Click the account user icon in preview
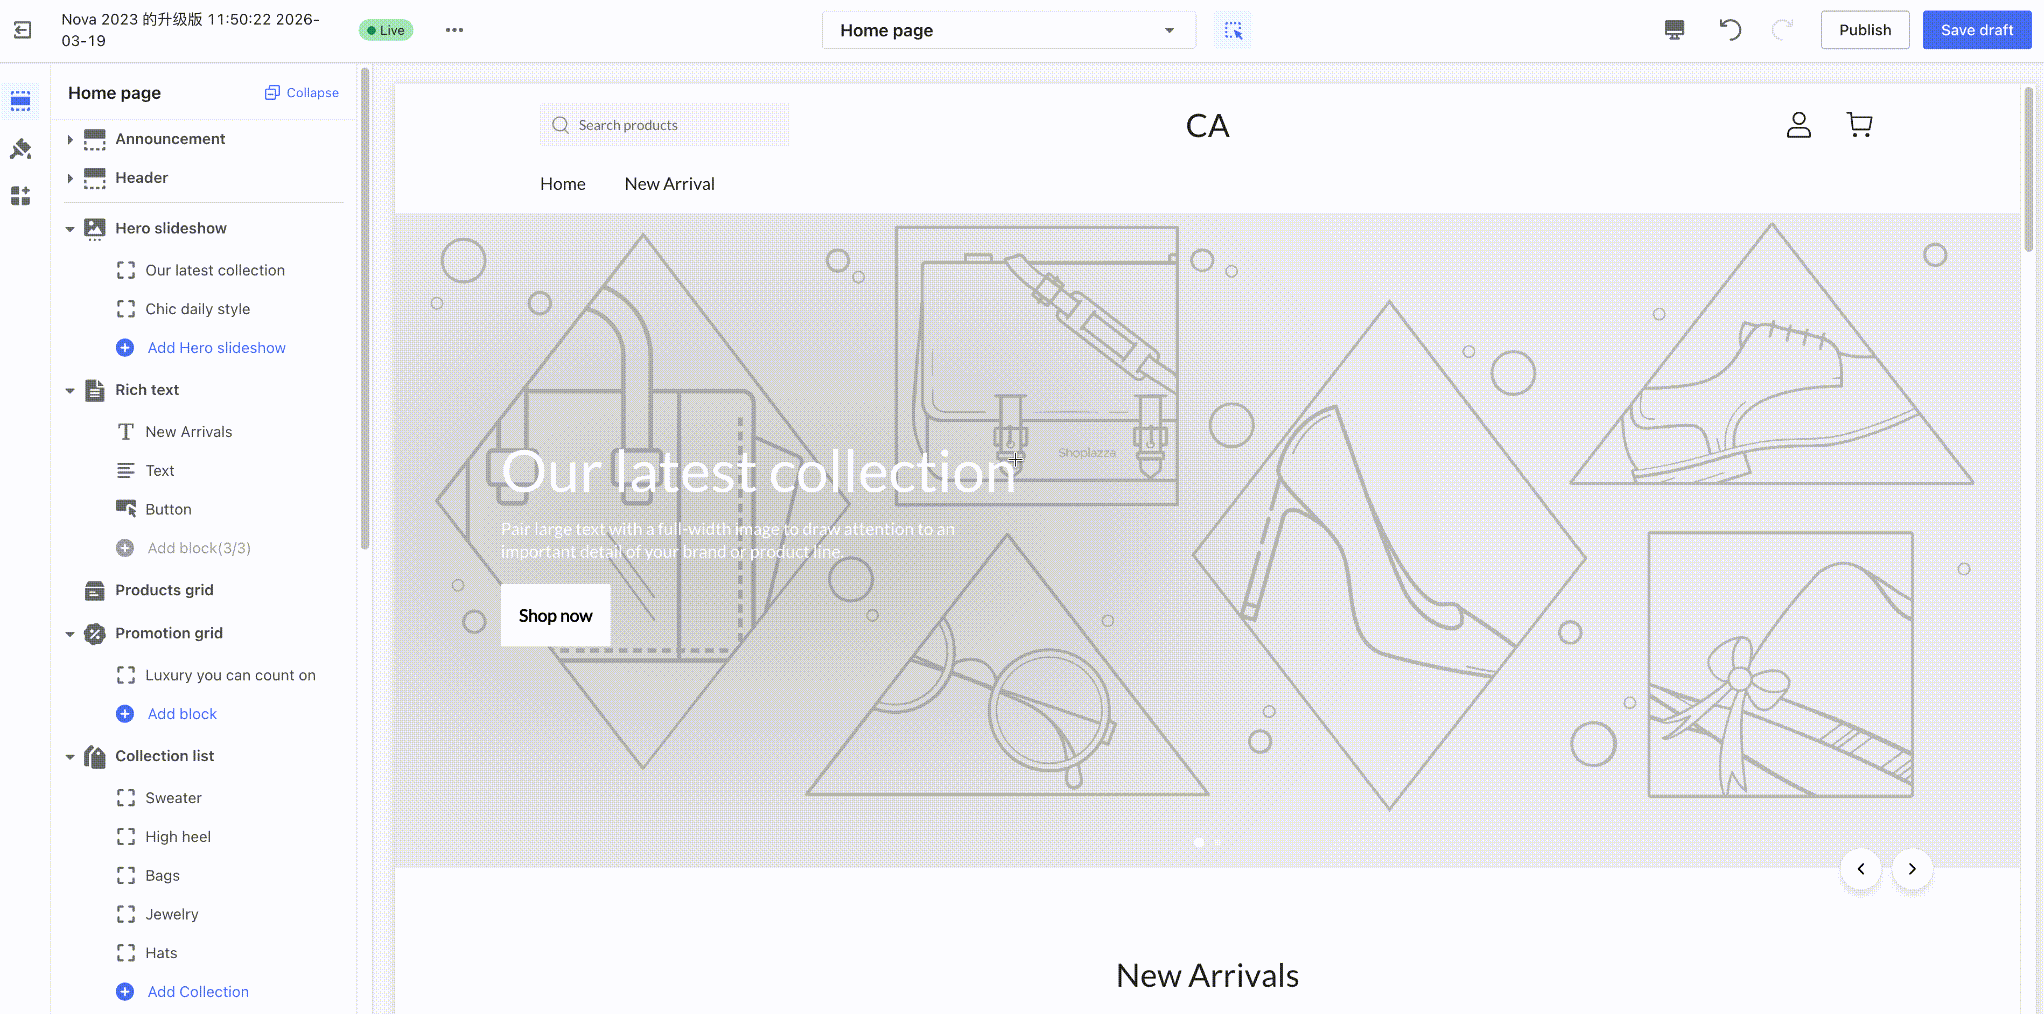Image resolution: width=2044 pixels, height=1014 pixels. (x=1798, y=125)
